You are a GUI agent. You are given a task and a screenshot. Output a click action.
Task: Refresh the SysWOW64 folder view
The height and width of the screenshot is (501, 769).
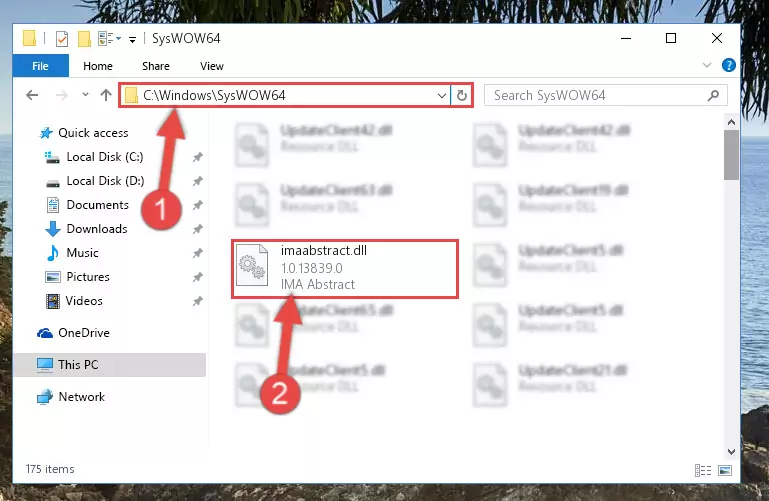[461, 95]
